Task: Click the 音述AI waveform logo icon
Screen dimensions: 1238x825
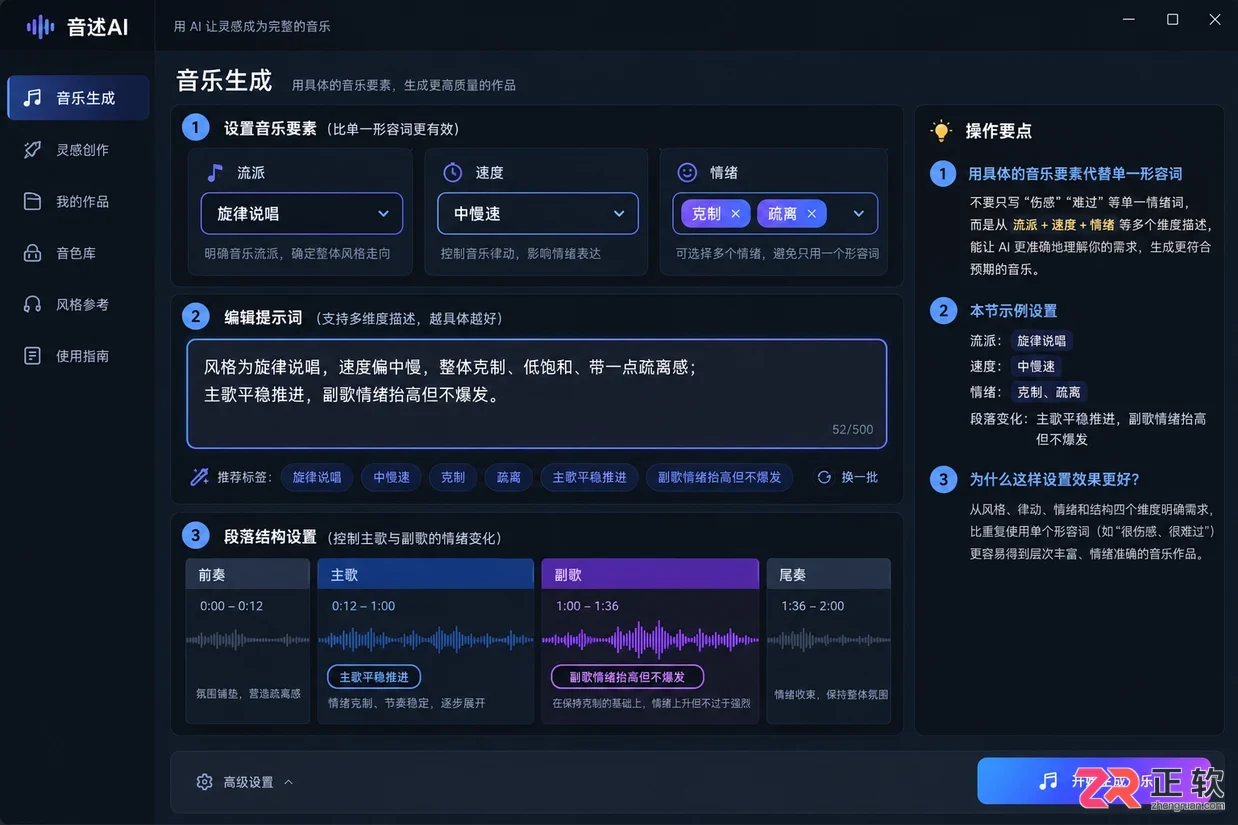Action: (40, 27)
